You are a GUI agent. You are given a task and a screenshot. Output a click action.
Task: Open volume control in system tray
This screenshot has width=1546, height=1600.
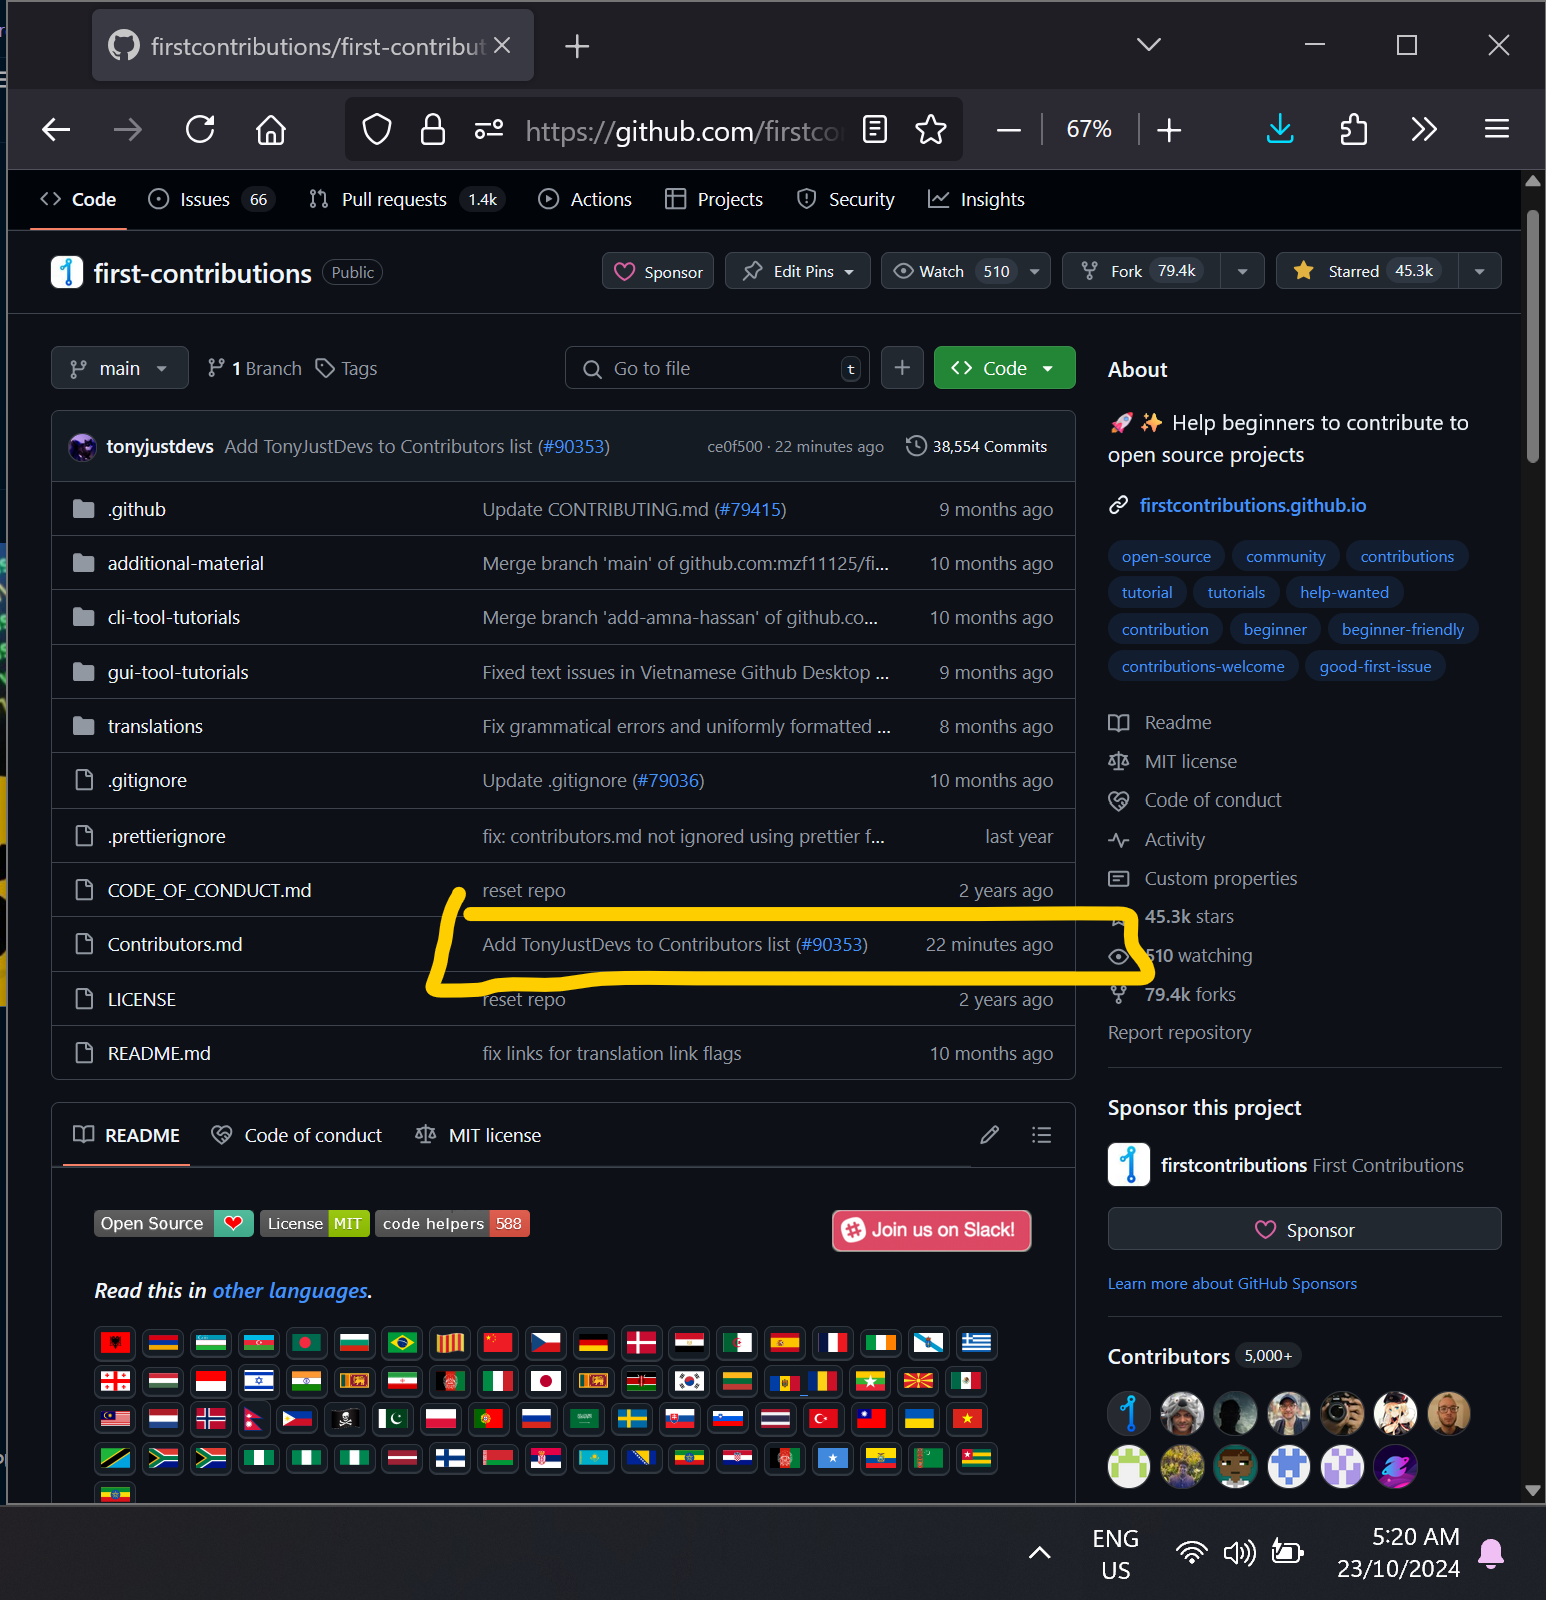(x=1239, y=1552)
